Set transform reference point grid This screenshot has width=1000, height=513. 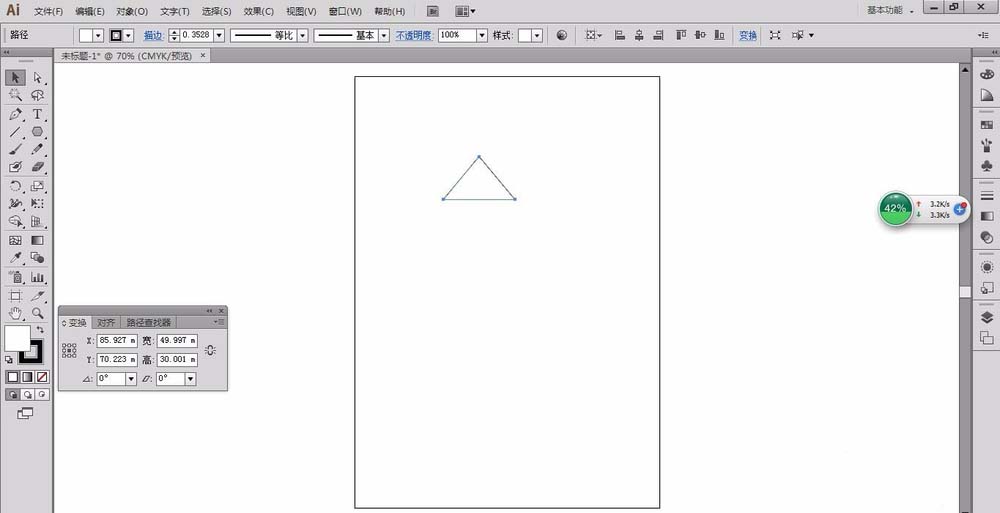point(69,350)
